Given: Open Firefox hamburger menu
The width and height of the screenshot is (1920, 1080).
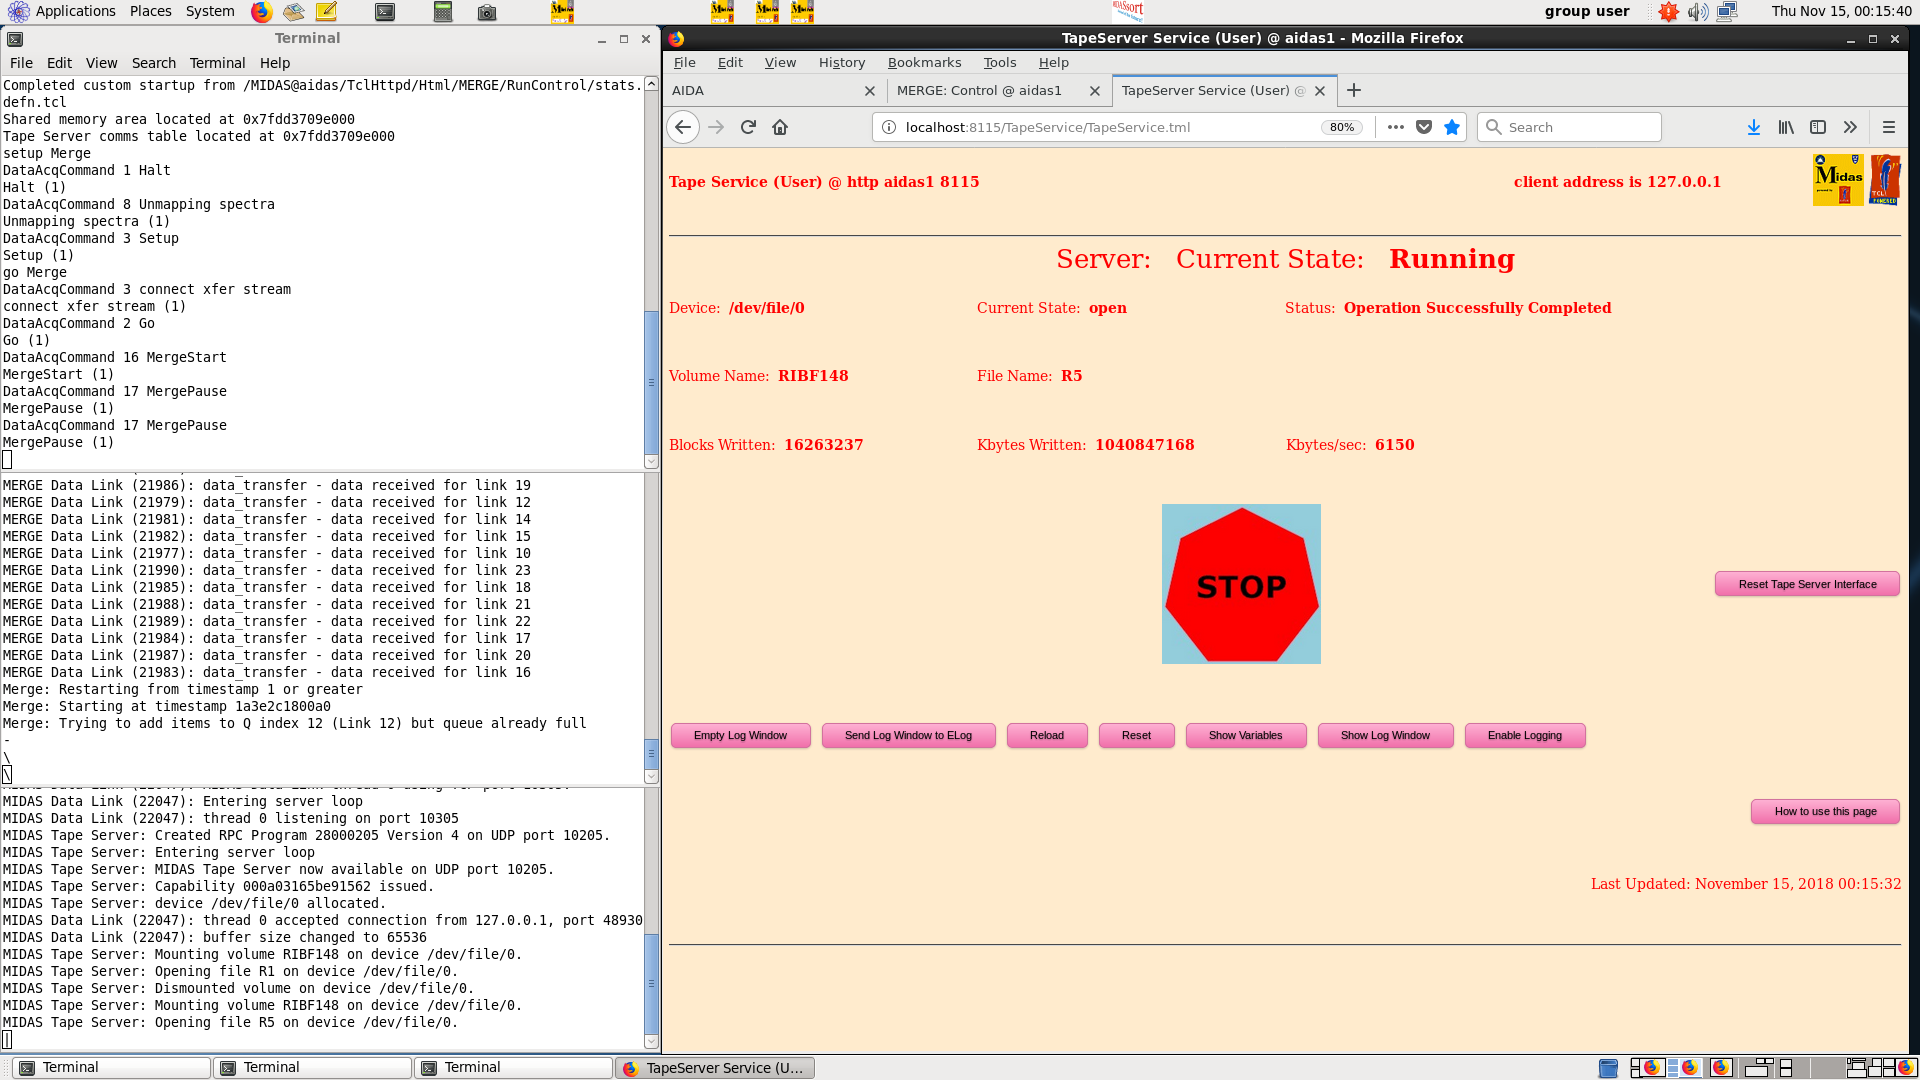Looking at the screenshot, I should click(x=1888, y=127).
